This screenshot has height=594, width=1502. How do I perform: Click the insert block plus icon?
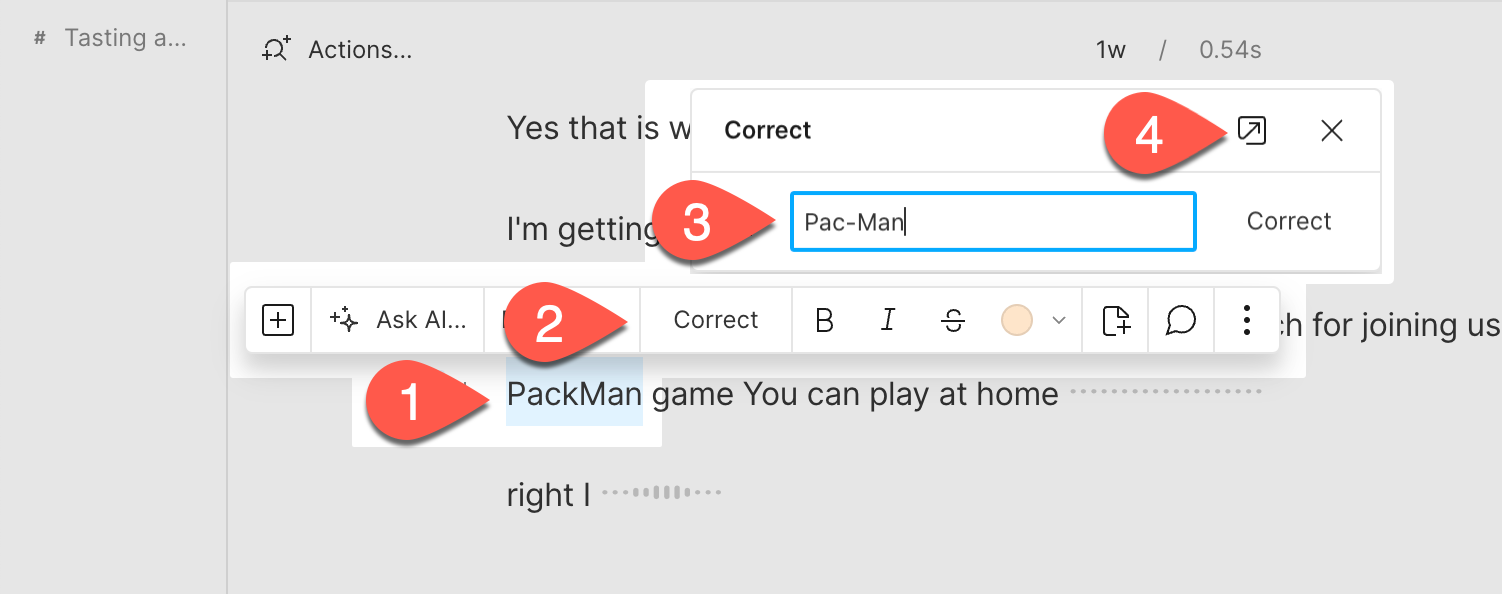click(x=280, y=319)
